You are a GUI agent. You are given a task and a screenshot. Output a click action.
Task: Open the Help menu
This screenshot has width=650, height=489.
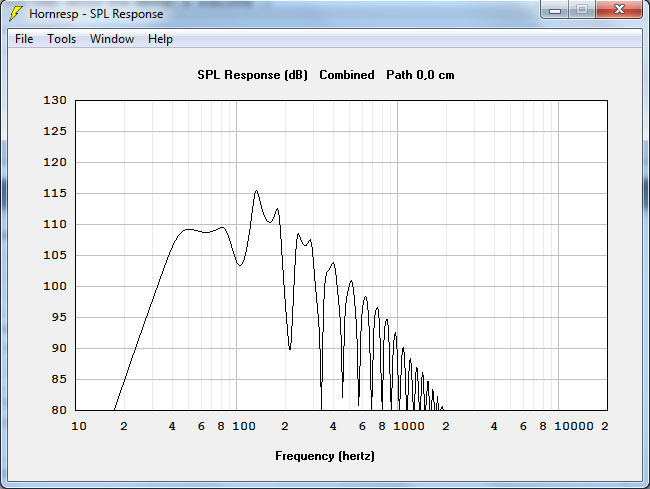160,39
